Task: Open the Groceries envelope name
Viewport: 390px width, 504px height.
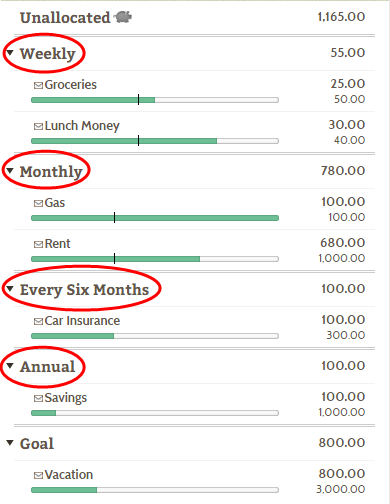Action: [71, 85]
